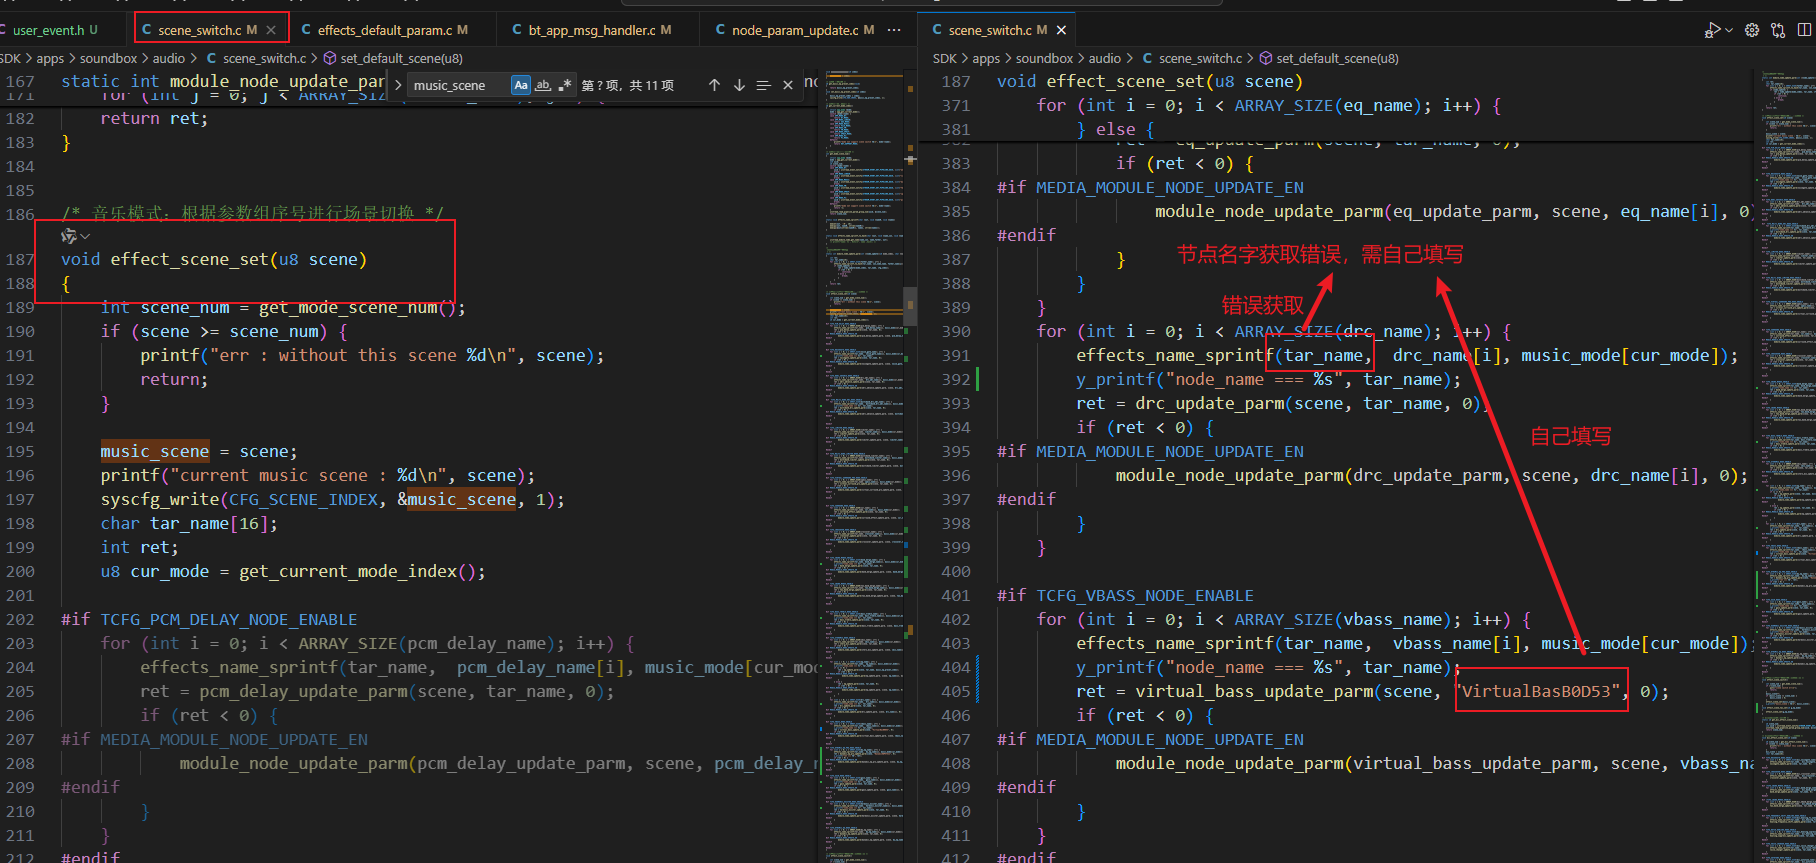Viewport: 1816px width, 863px height.
Task: Close the right pane scene_switch.c tab
Action: click(x=1061, y=30)
